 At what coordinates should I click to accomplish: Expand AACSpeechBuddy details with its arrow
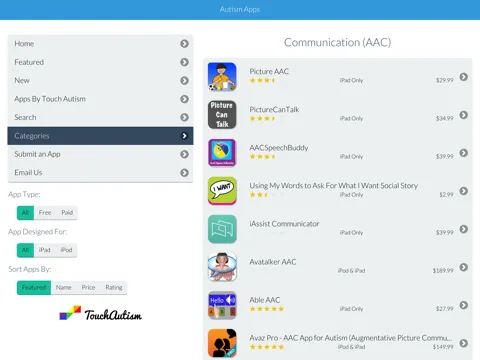[x=464, y=153]
